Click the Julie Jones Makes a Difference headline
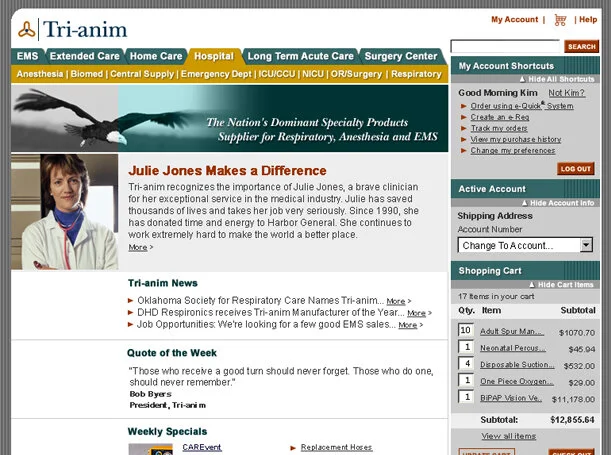 pos(227,171)
